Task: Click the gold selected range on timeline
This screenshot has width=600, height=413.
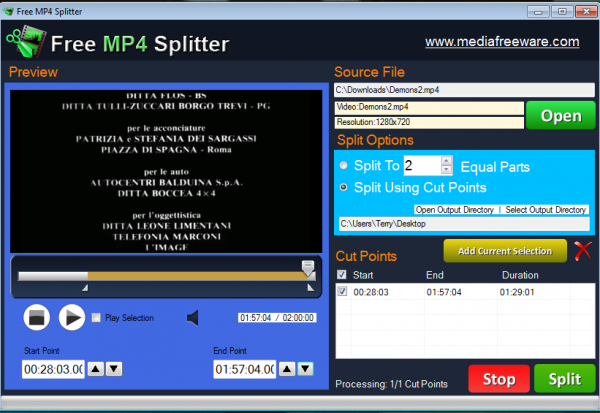Action: 195,276
